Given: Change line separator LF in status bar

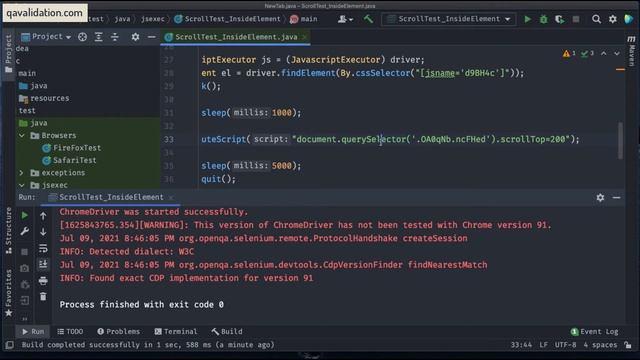Looking at the screenshot, I should [x=543, y=345].
